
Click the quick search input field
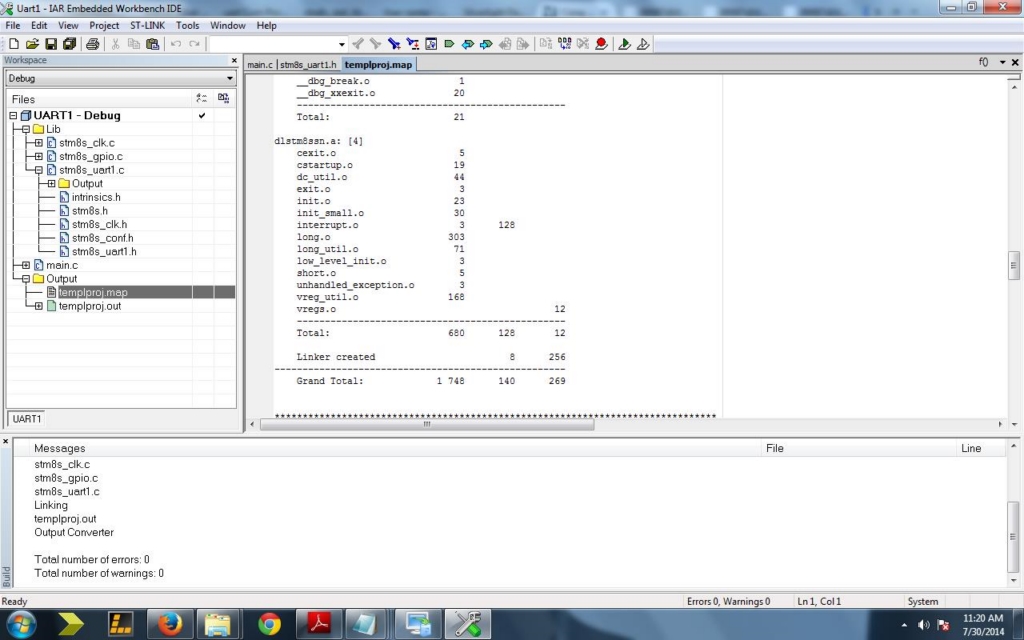[277, 44]
